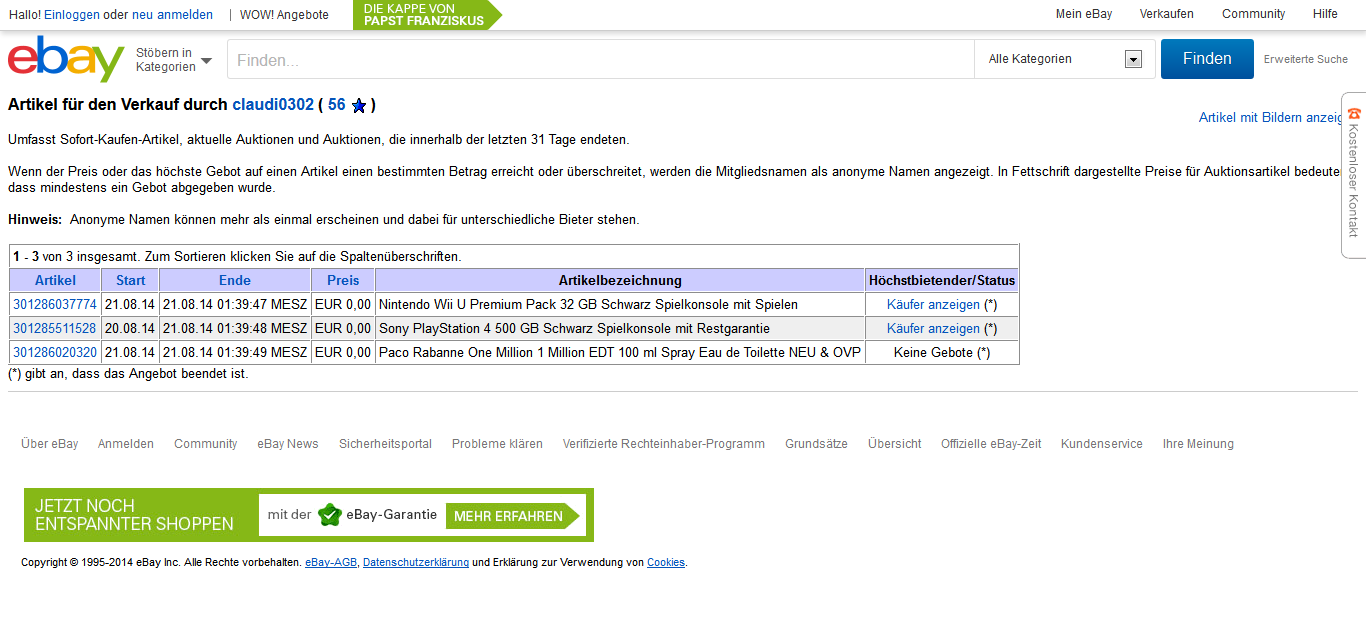Open item number 301286020320

click(55, 352)
